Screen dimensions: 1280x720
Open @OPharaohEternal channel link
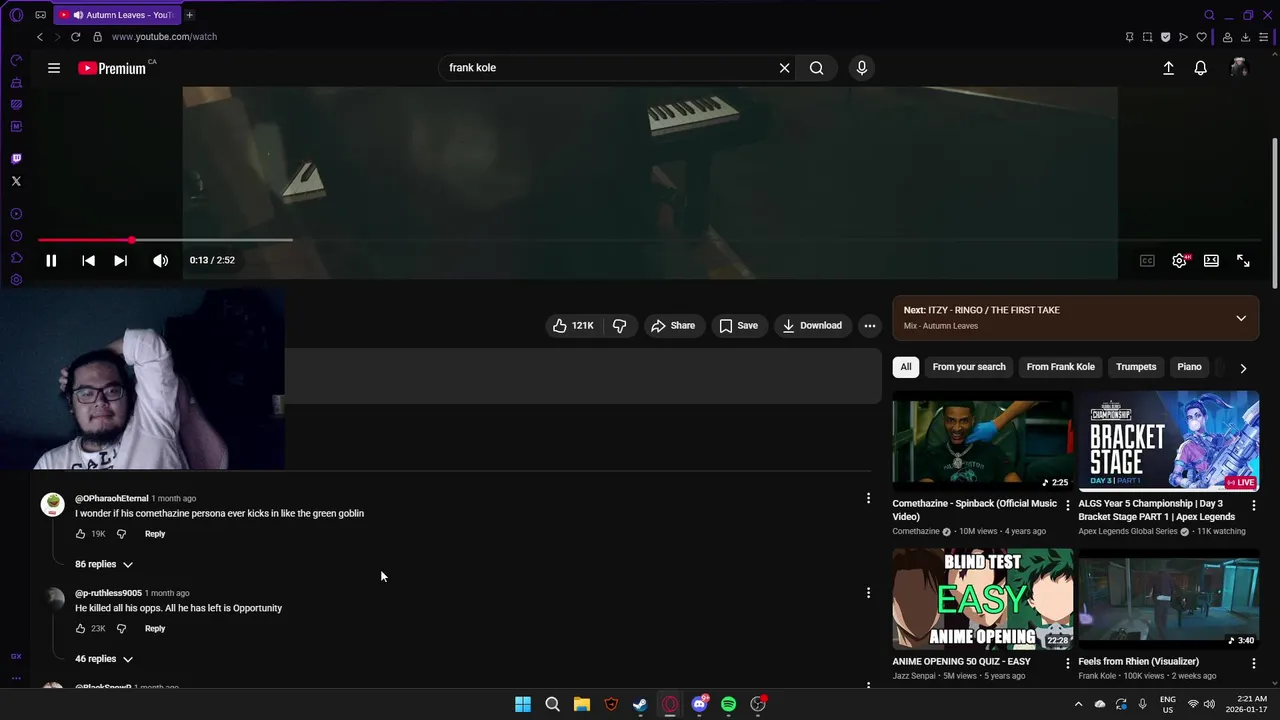tap(111, 498)
